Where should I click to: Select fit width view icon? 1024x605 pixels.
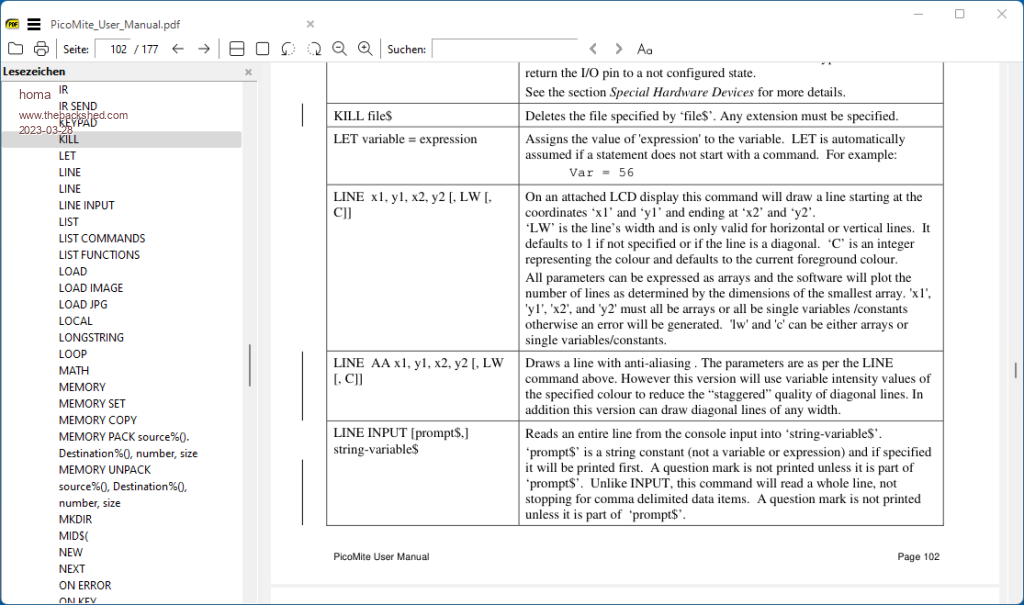tap(237, 48)
